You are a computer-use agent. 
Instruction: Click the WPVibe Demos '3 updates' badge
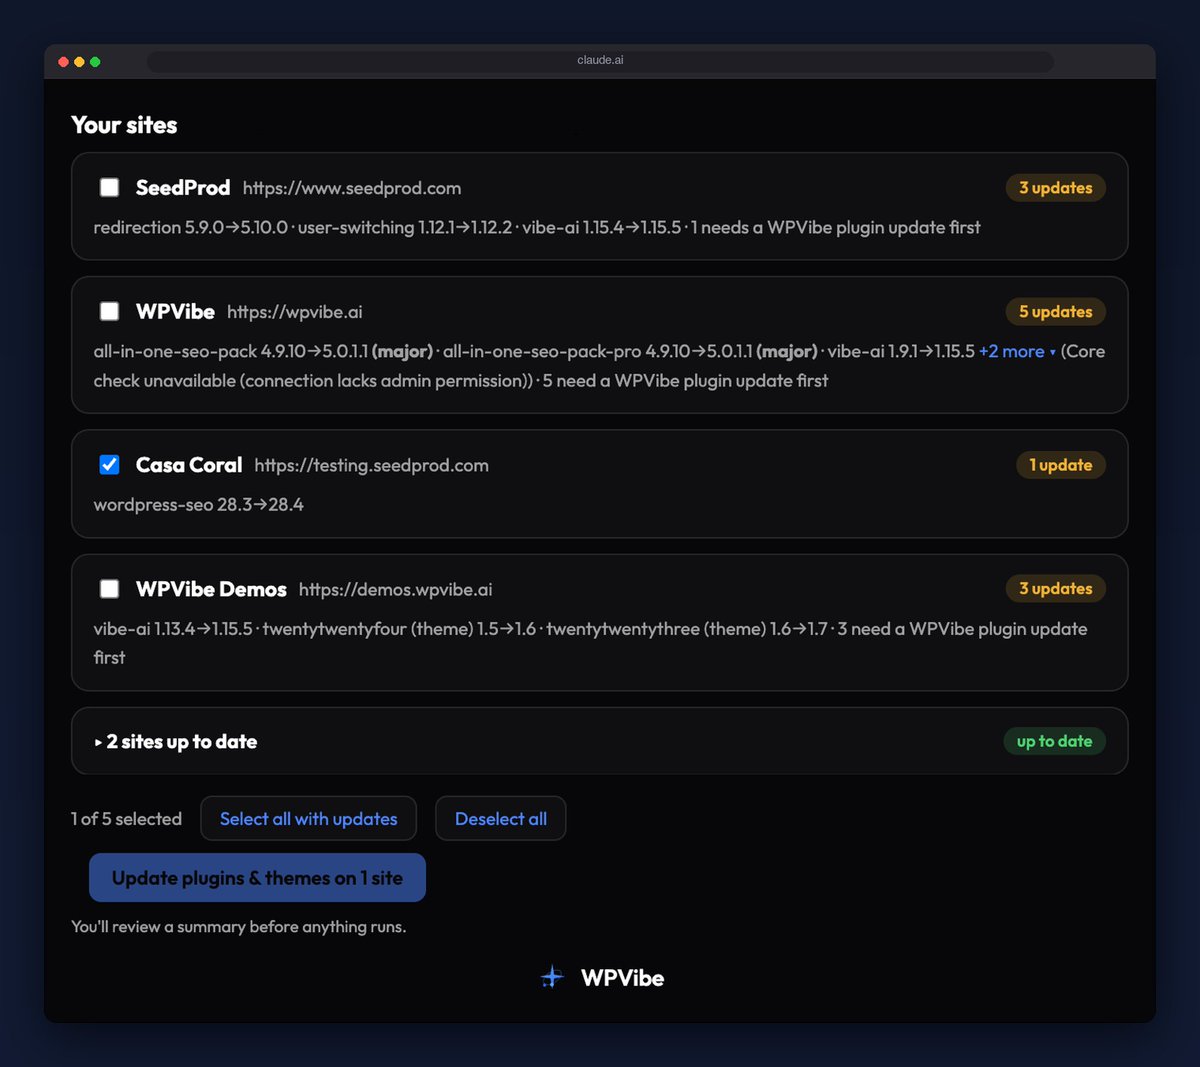[x=1056, y=589]
